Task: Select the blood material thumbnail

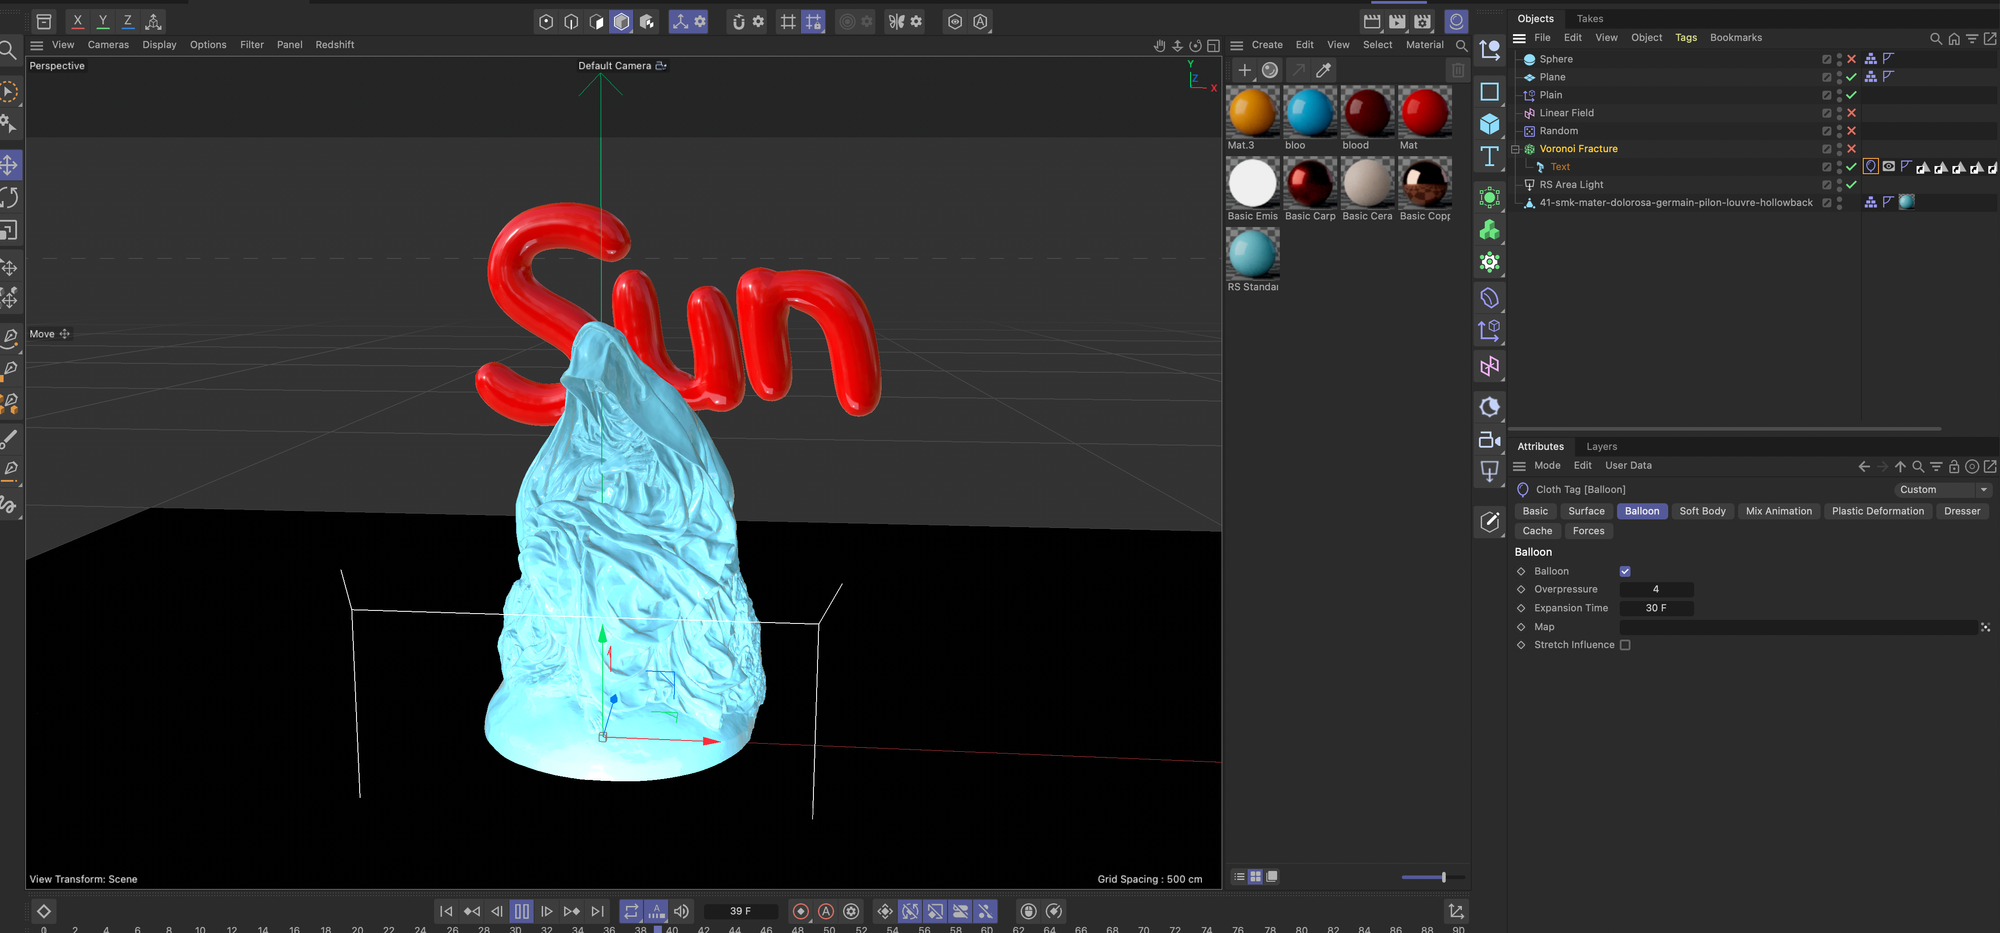Action: pos(1367,112)
